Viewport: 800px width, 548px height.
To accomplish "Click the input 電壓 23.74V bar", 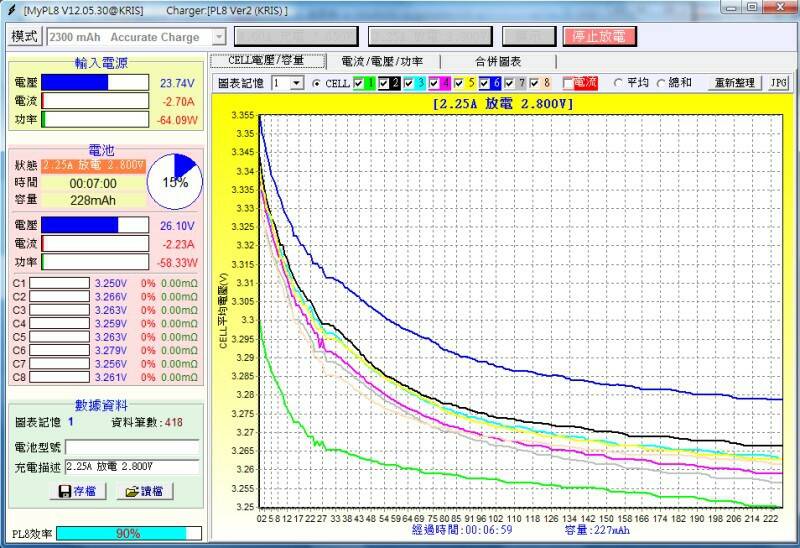I will coord(95,83).
